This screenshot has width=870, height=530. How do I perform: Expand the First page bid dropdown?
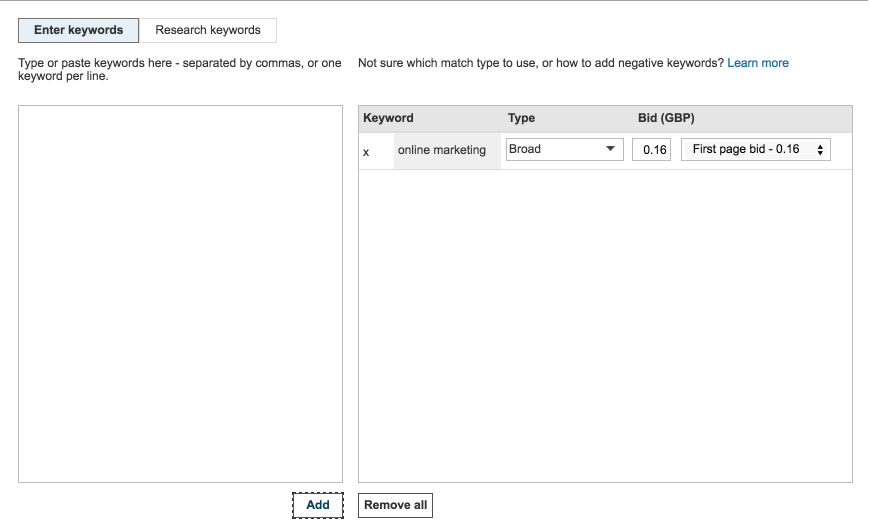click(x=754, y=150)
